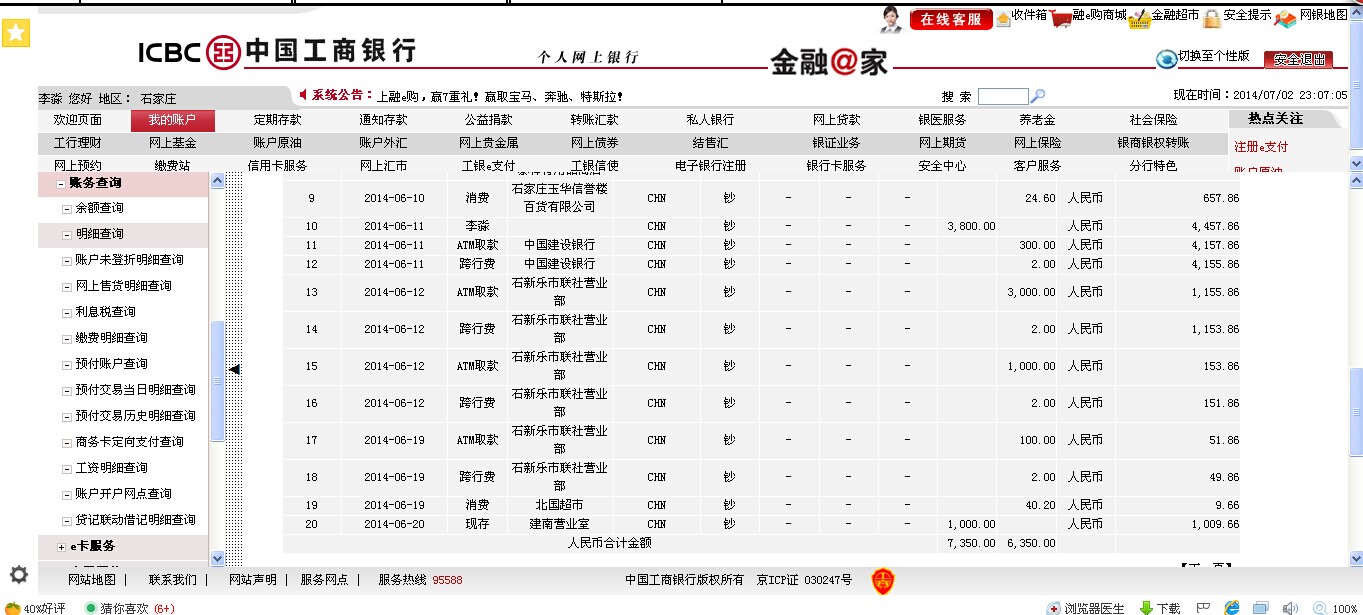Open 网上售货明细查询
The width and height of the screenshot is (1363, 615).
coord(124,286)
